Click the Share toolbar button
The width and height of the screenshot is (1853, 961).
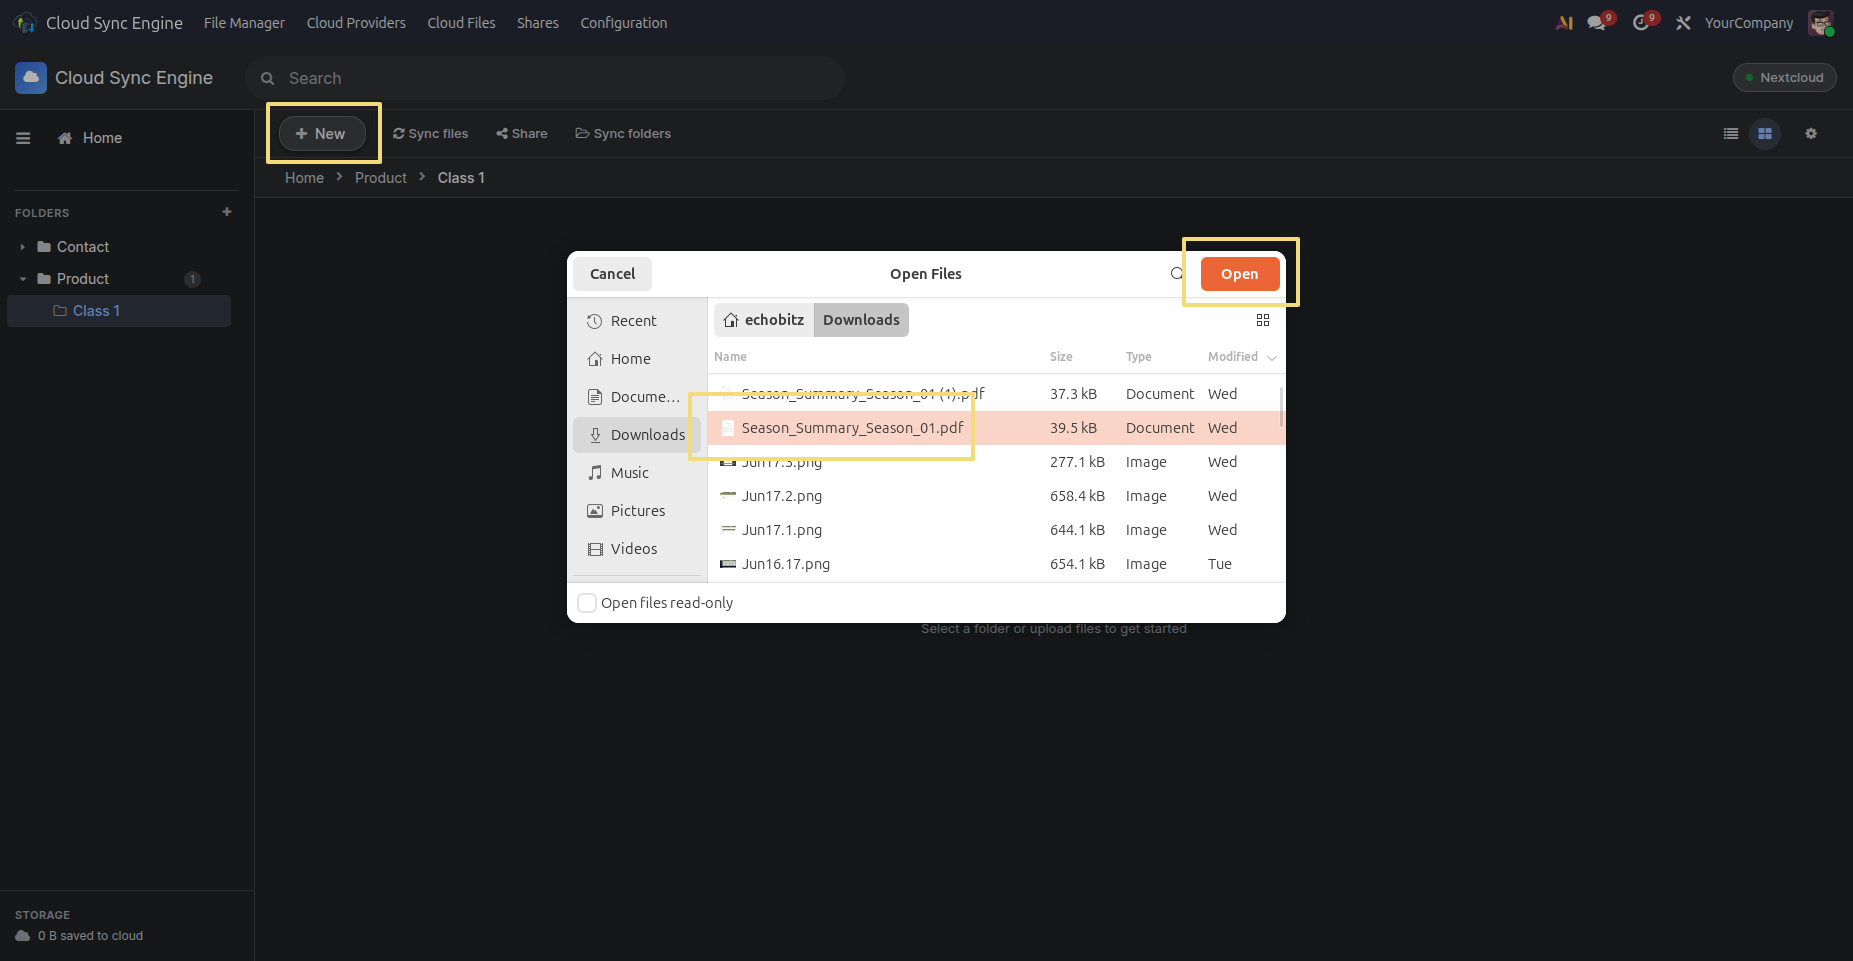(522, 134)
